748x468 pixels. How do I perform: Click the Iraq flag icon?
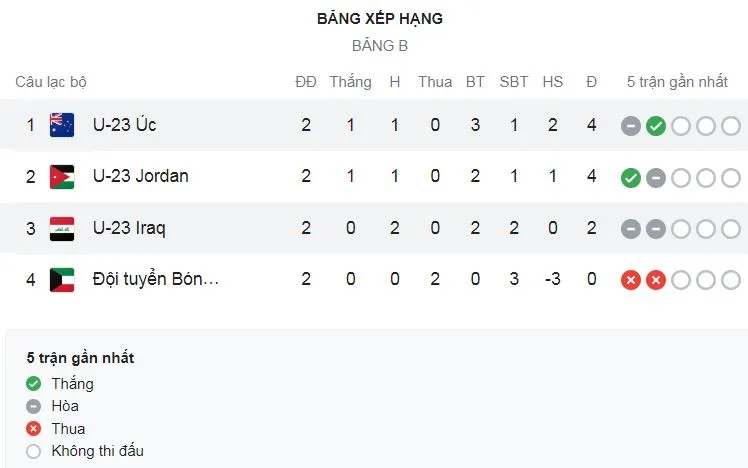pos(62,228)
